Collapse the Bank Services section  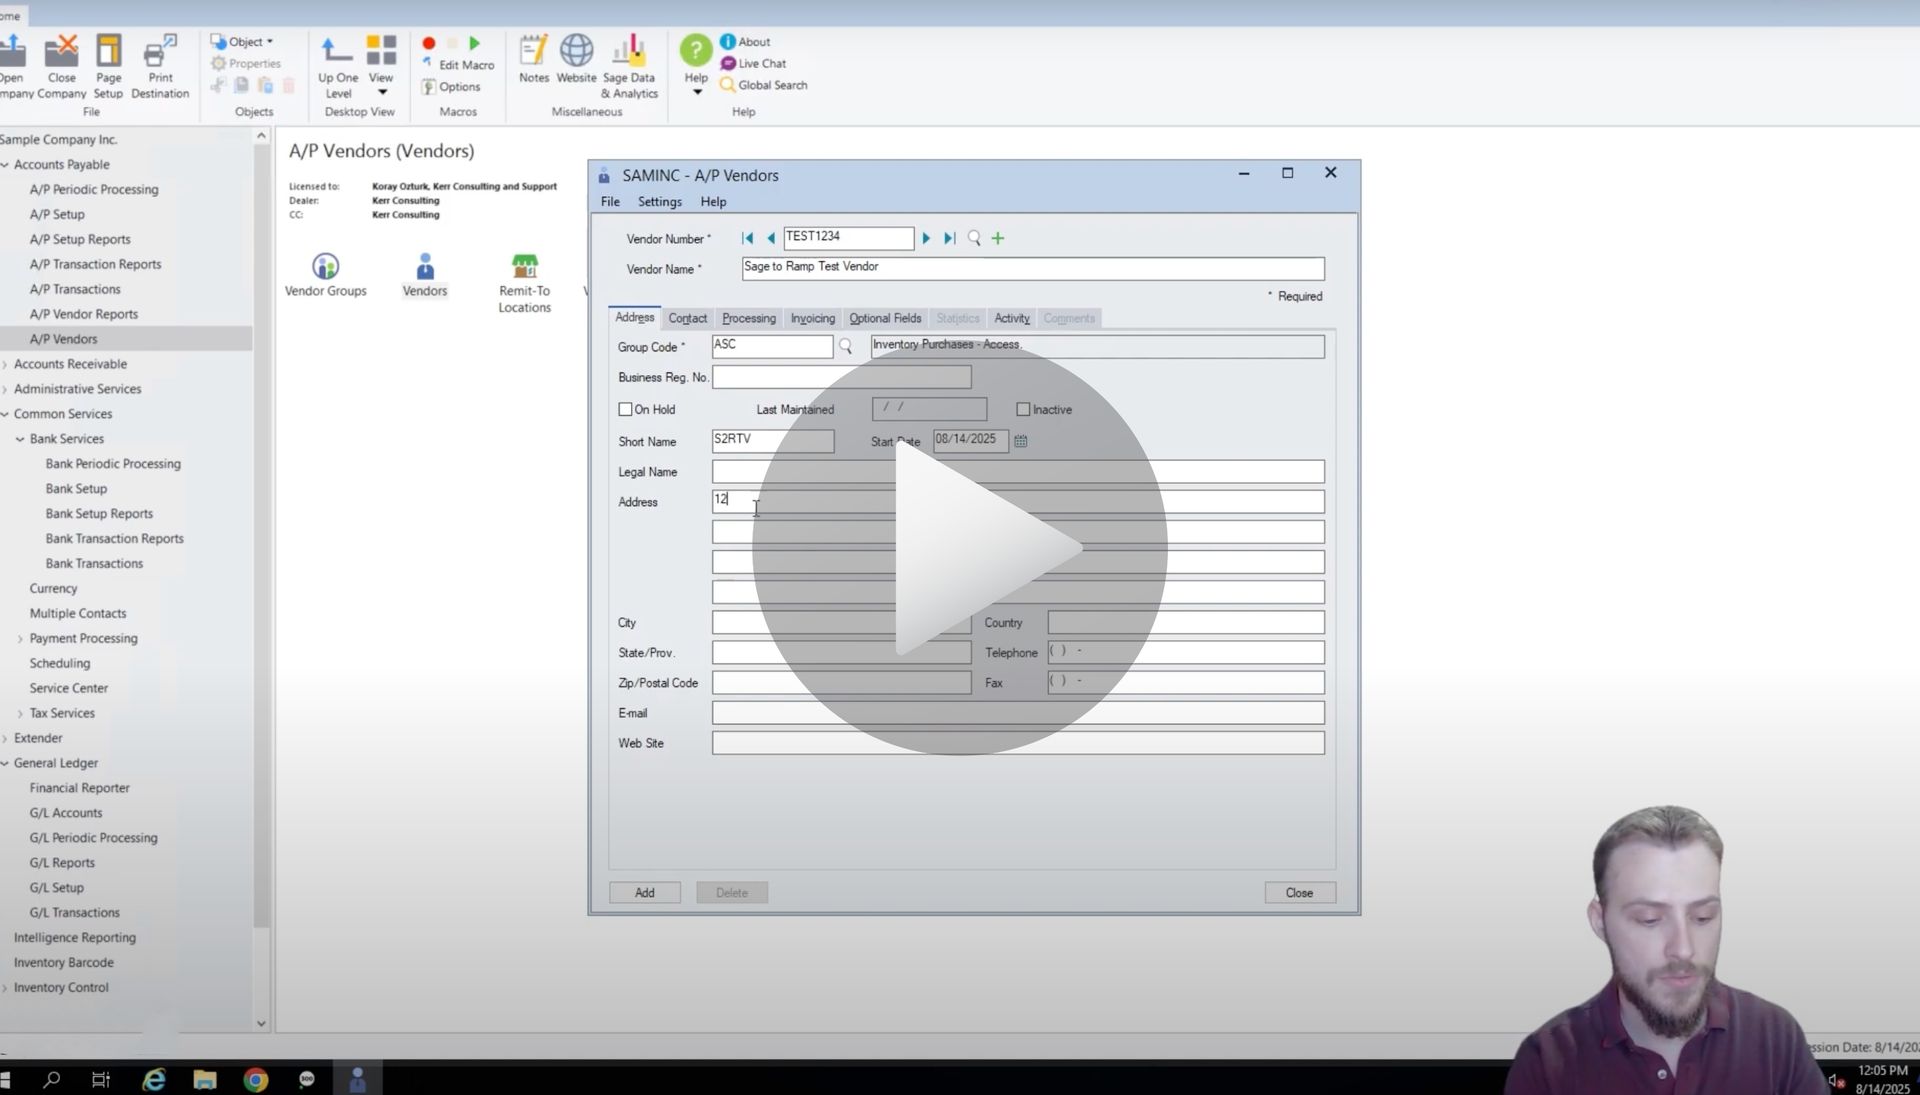click(19, 438)
